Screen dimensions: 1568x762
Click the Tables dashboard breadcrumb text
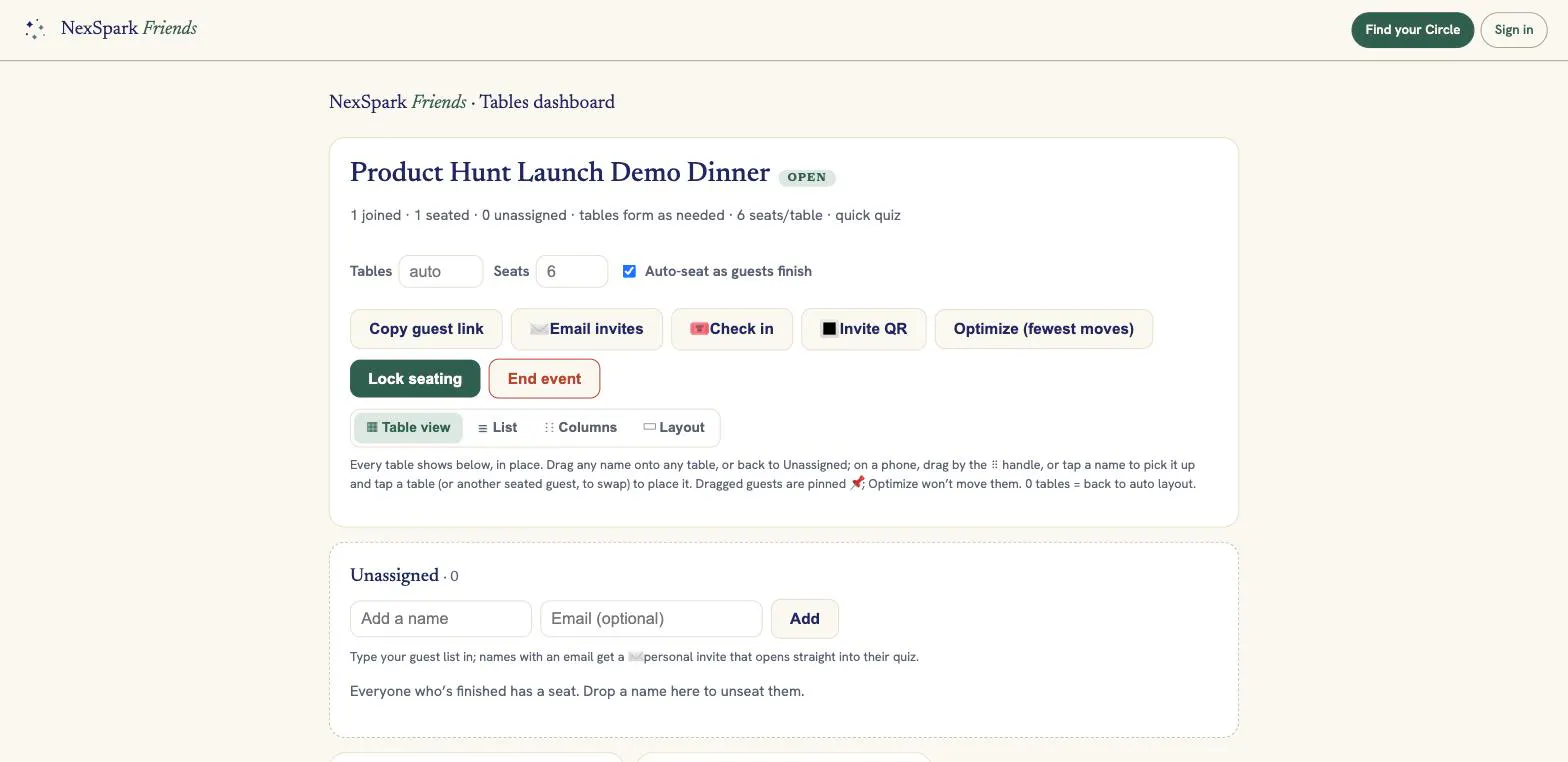tap(547, 102)
